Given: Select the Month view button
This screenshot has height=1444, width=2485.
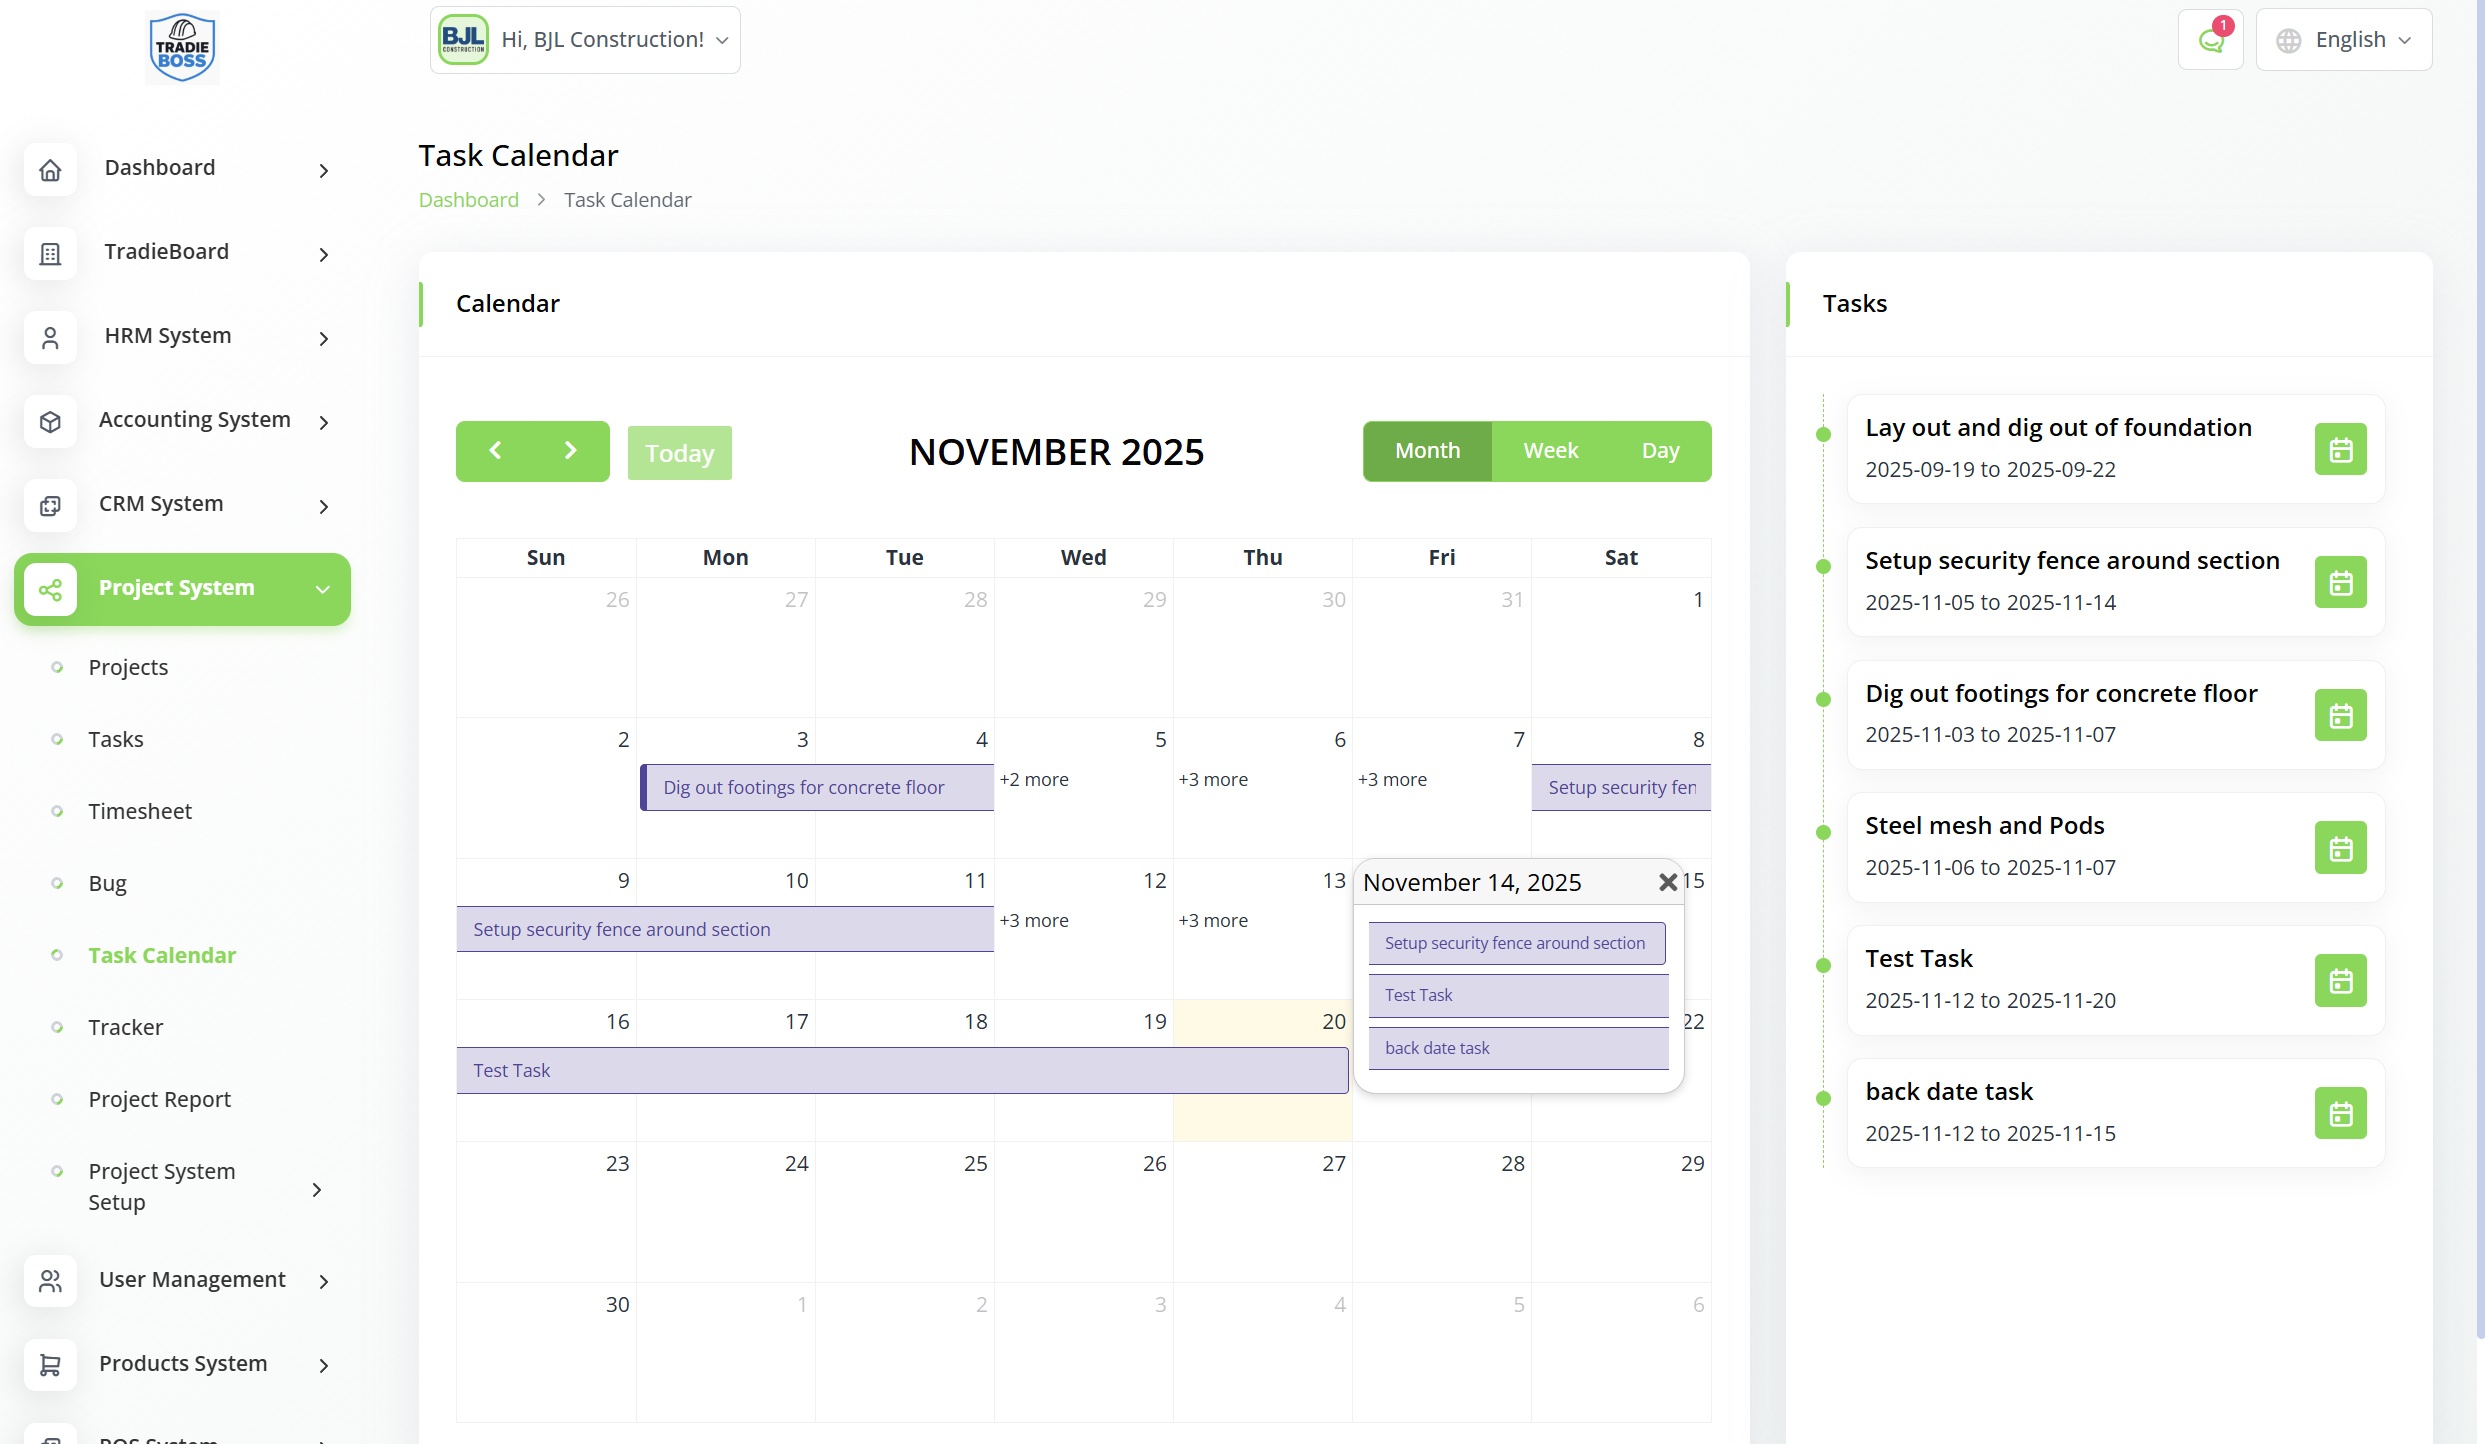Looking at the screenshot, I should click(1427, 451).
